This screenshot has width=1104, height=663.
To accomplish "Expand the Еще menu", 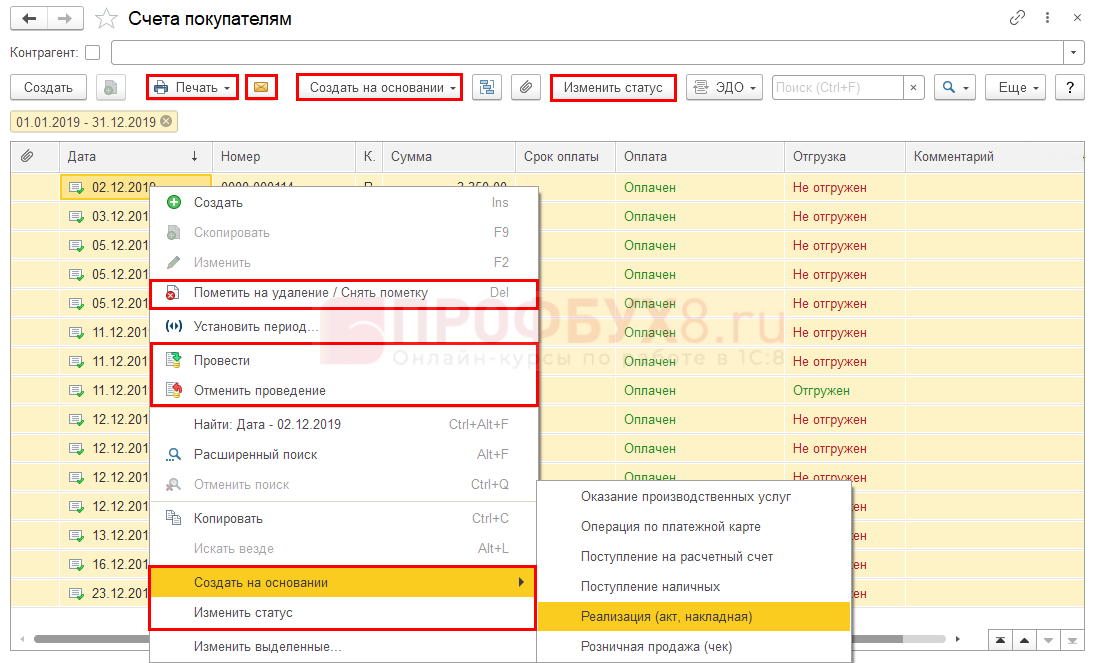I will [1015, 88].
